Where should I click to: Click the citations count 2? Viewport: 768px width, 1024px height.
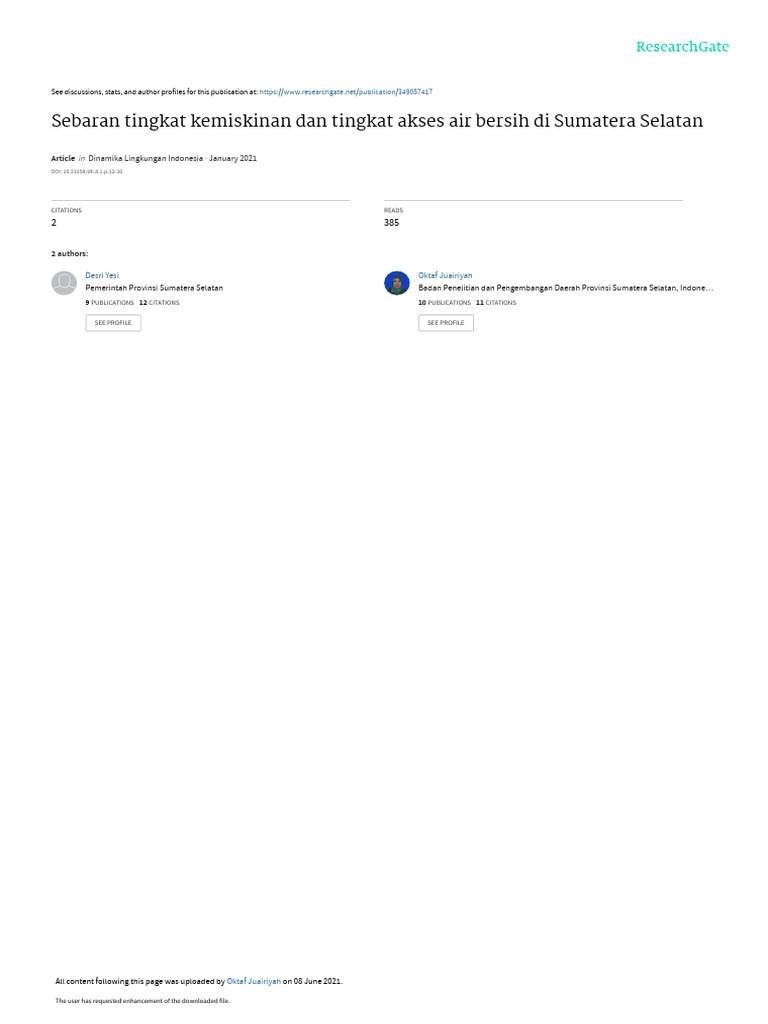(54, 223)
